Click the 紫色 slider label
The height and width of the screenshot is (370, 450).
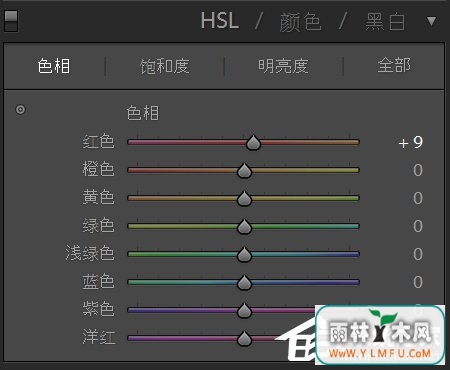click(98, 309)
